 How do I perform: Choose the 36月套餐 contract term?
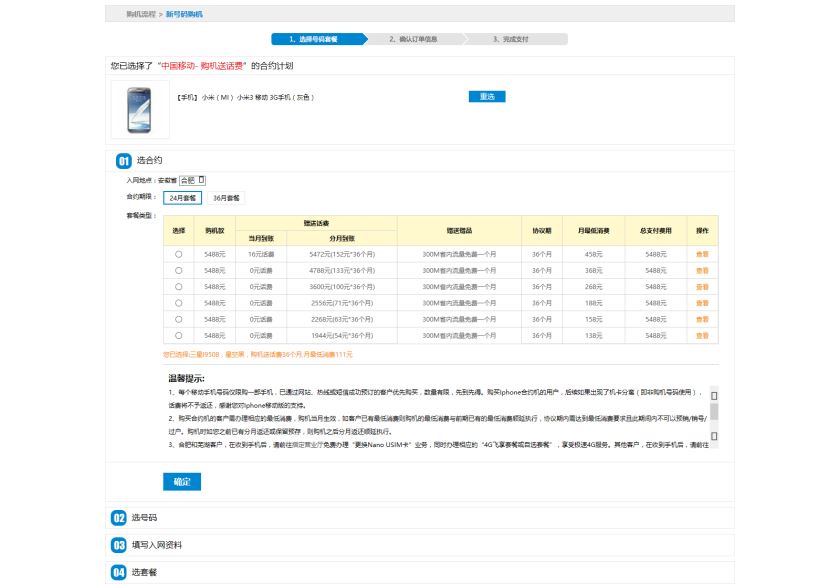[x=226, y=198]
